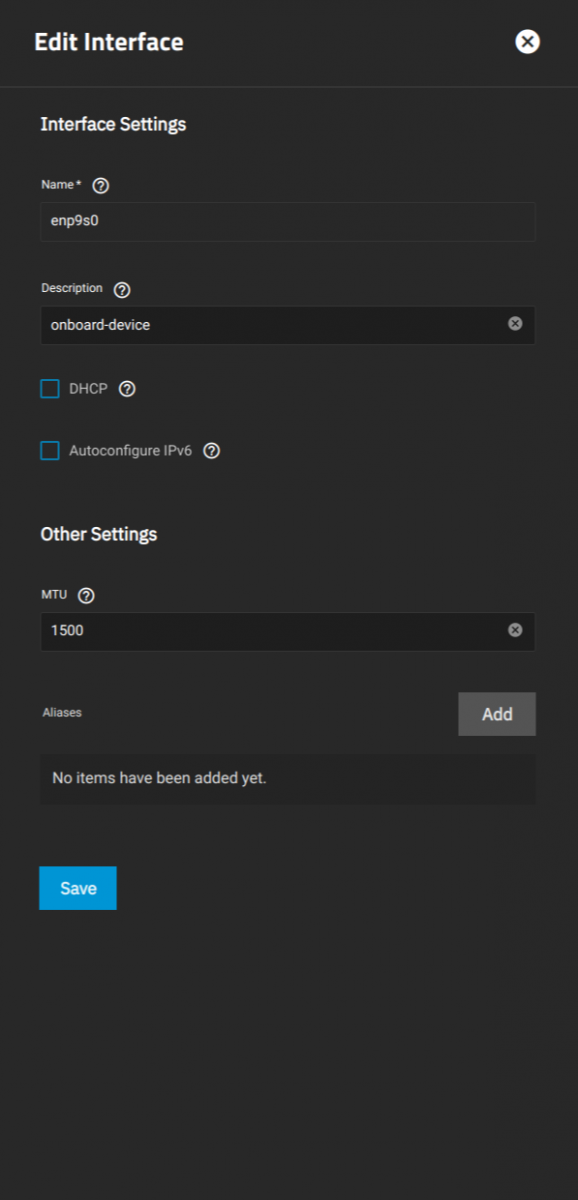Show the MTU help tooltip
The height and width of the screenshot is (1200, 578).
86,596
